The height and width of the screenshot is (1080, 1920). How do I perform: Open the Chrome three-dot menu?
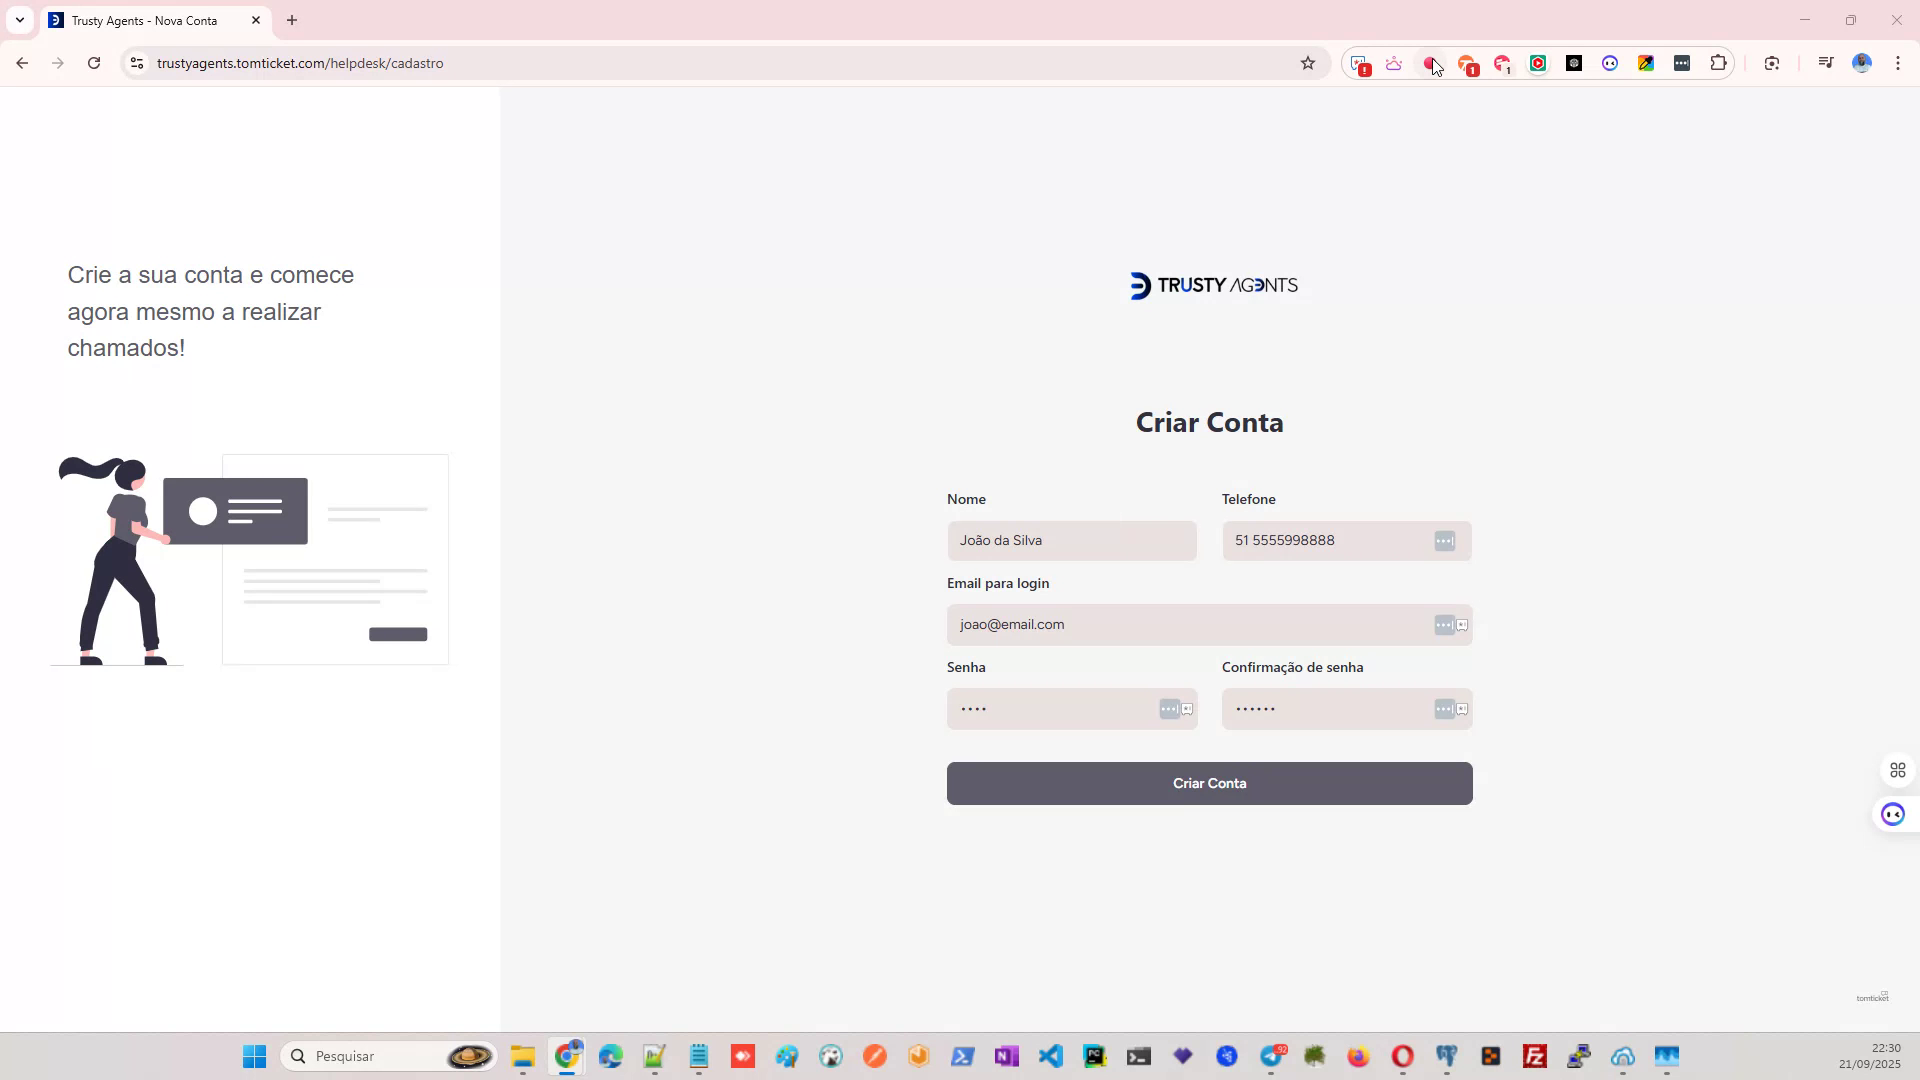coord(1897,62)
